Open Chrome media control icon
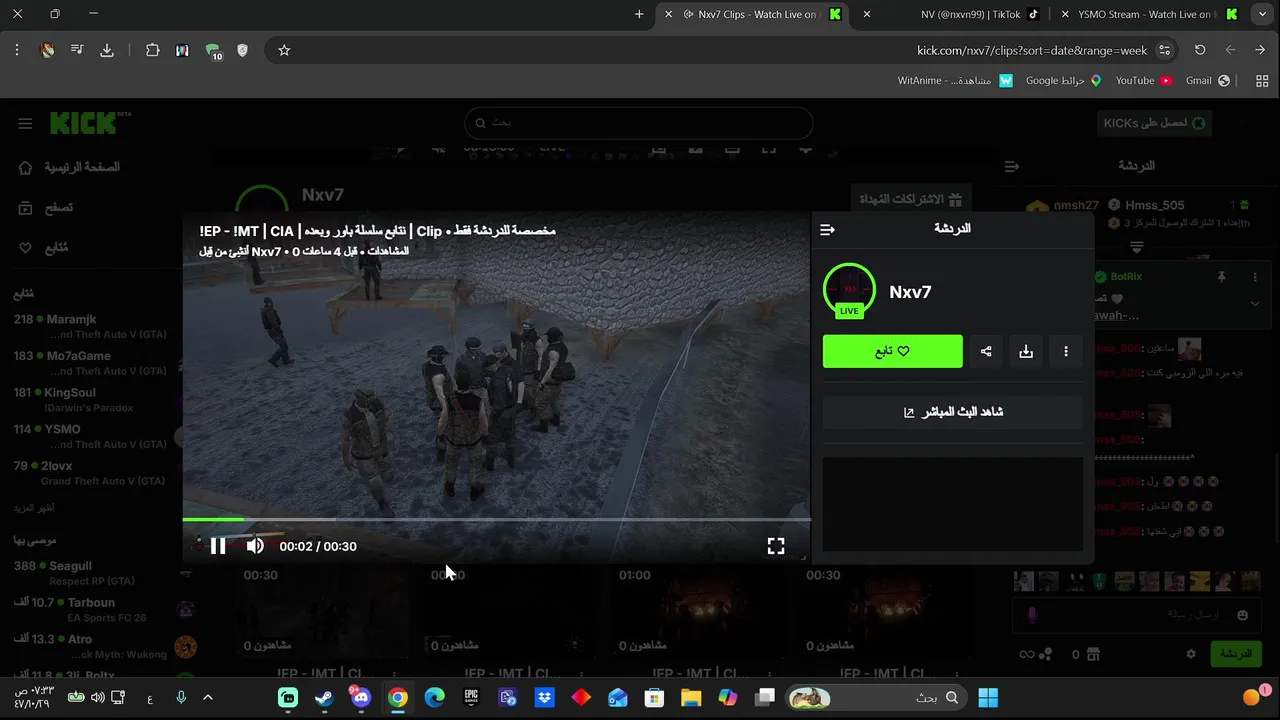Image resolution: width=1280 pixels, height=720 pixels. pos(77,50)
